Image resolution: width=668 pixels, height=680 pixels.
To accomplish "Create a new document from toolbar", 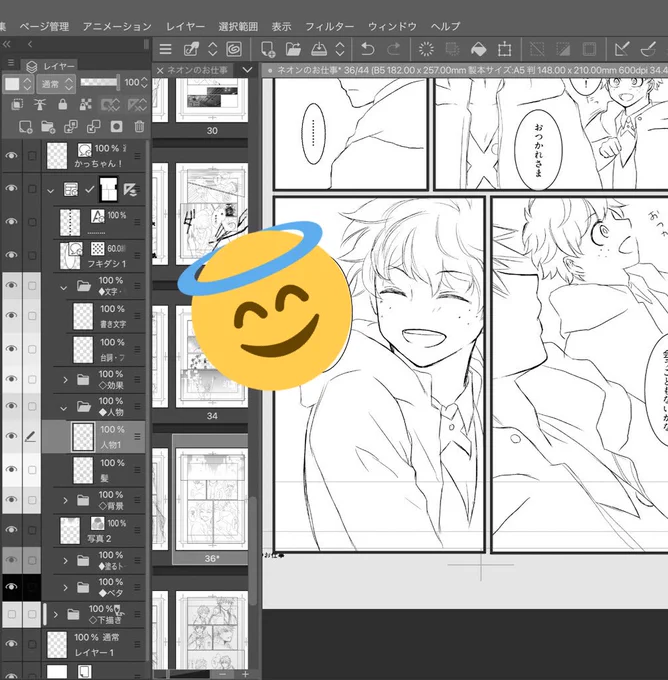I will coord(268,49).
